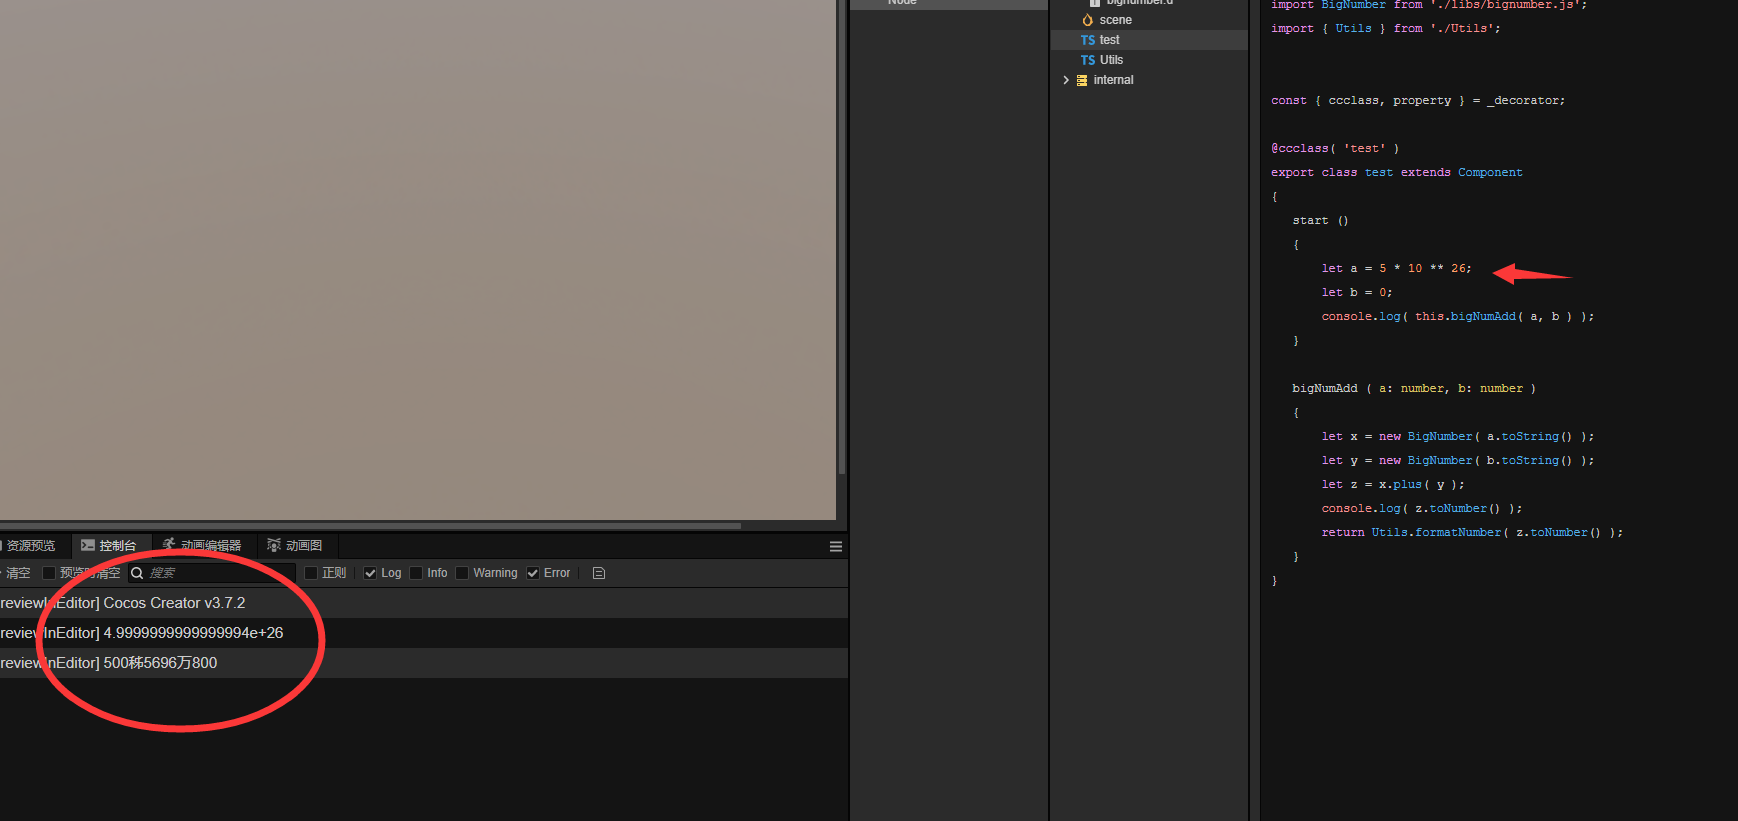Screen dimensions: 1738x821
Task: Select the 4.9999999999999994e+26 log entry
Action: point(424,633)
